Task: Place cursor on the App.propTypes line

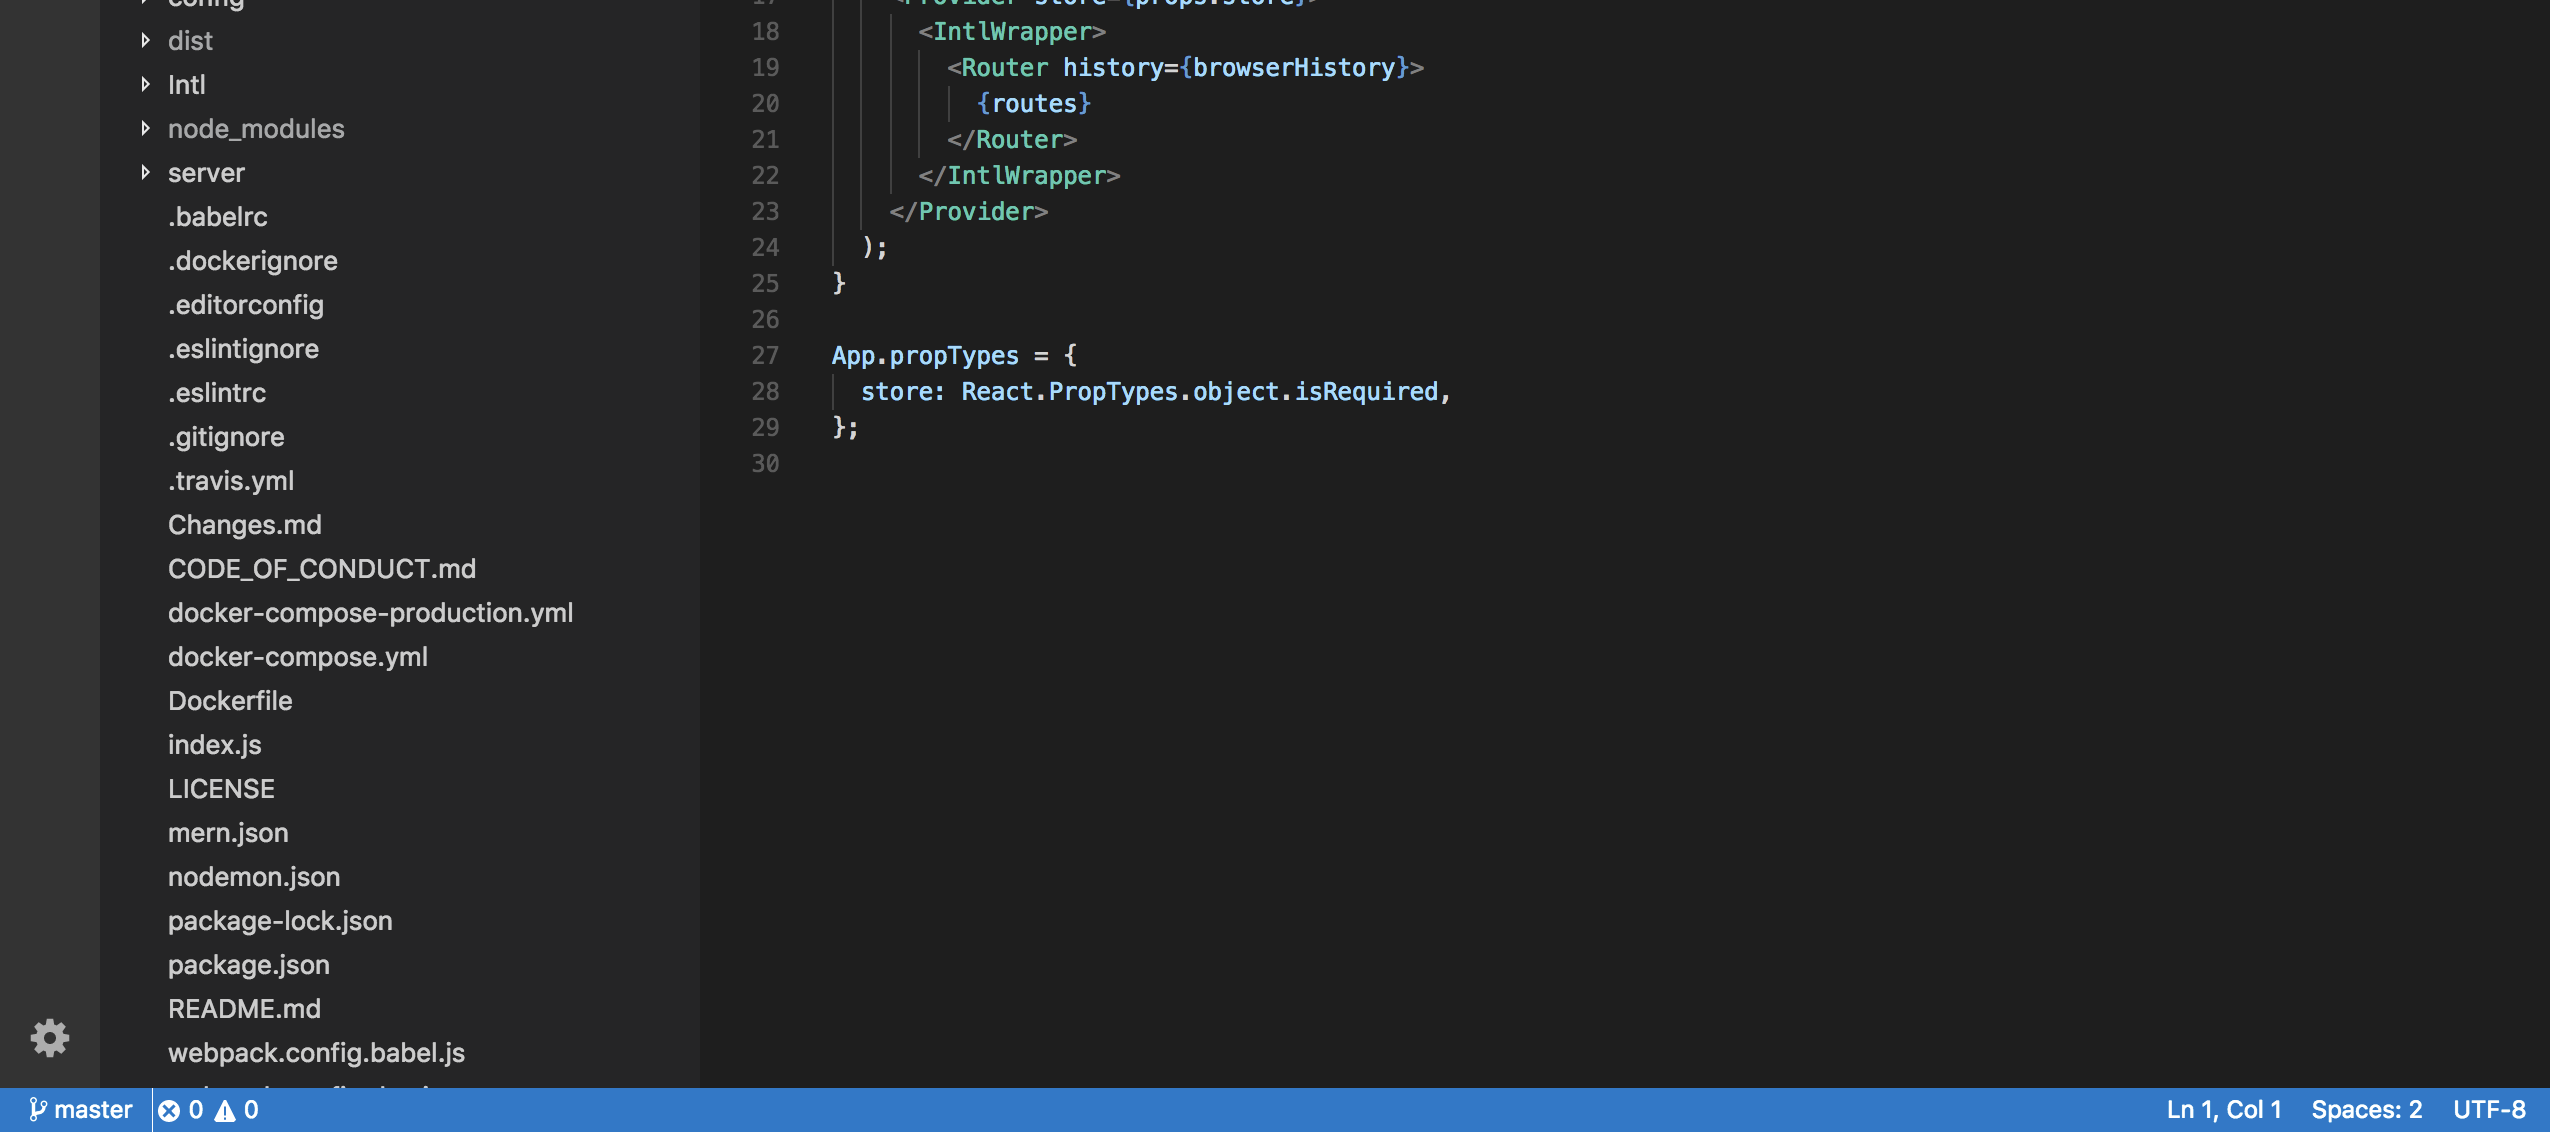Action: (950, 355)
